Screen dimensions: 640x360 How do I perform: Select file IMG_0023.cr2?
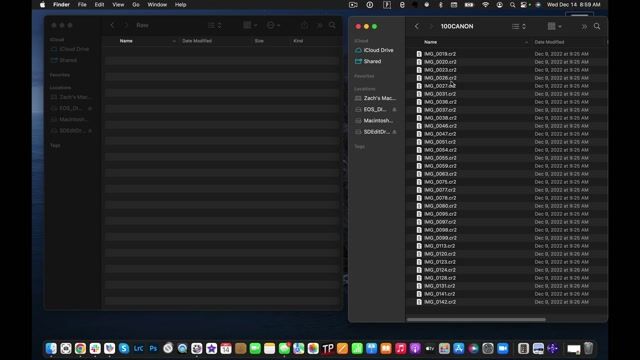[x=440, y=70]
